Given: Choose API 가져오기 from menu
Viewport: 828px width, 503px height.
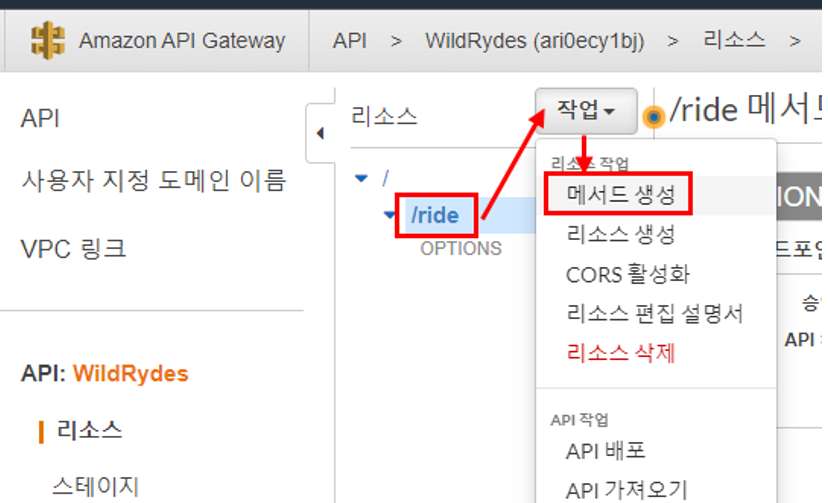Looking at the screenshot, I should 626,490.
